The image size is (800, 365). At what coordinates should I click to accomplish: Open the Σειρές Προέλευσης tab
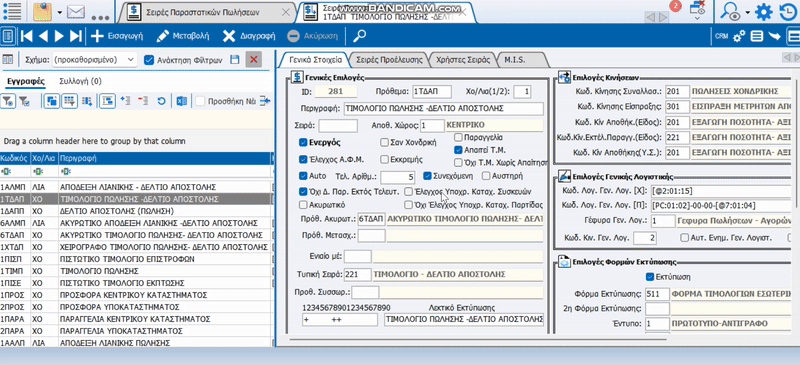[389, 60]
